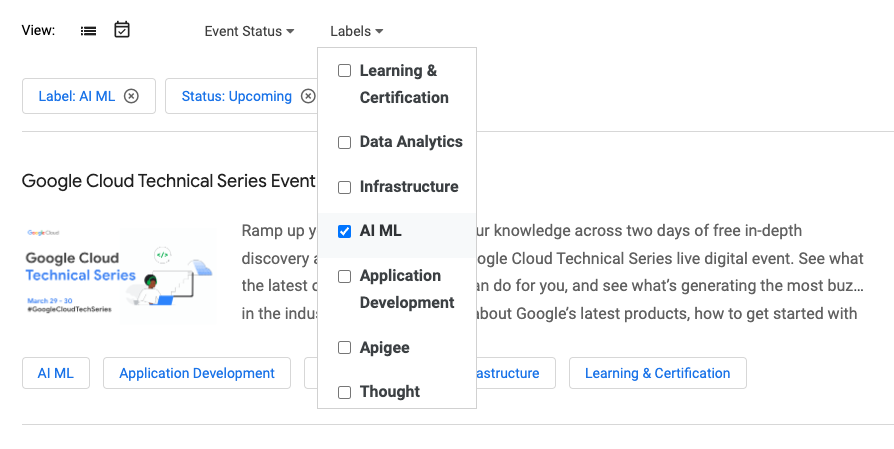
Task: Switch to list view icon
Action: click(88, 31)
